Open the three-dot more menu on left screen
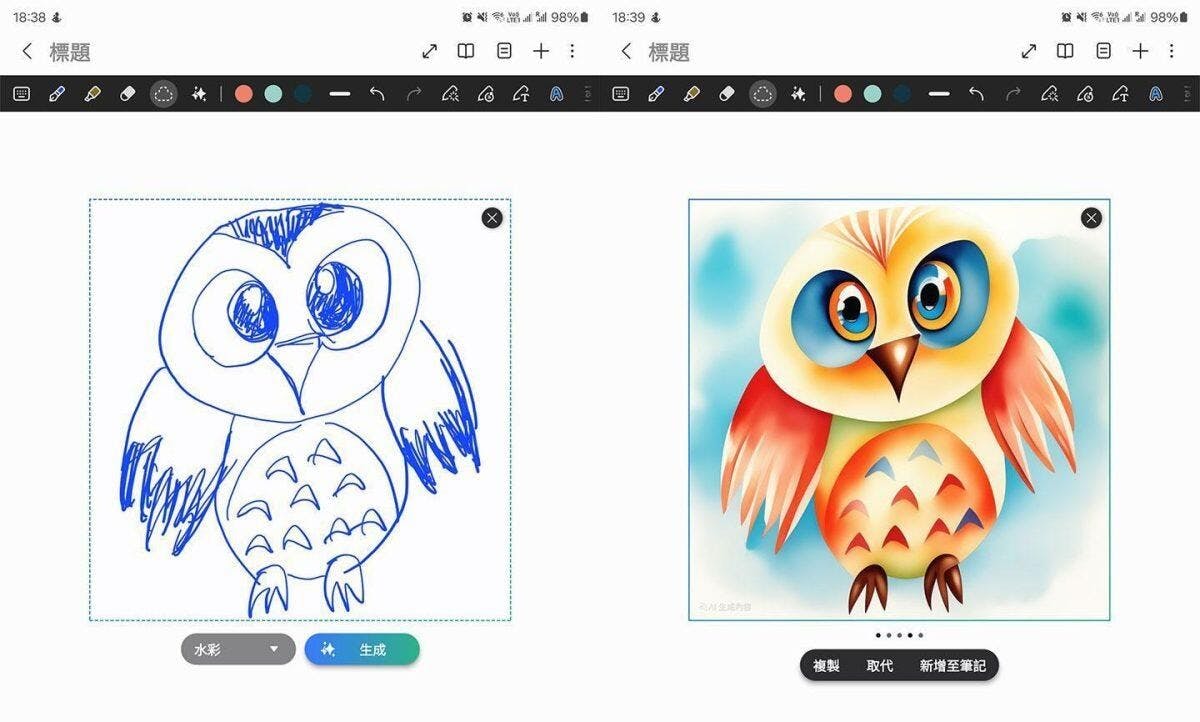This screenshot has height=722, width=1200. 572,51
